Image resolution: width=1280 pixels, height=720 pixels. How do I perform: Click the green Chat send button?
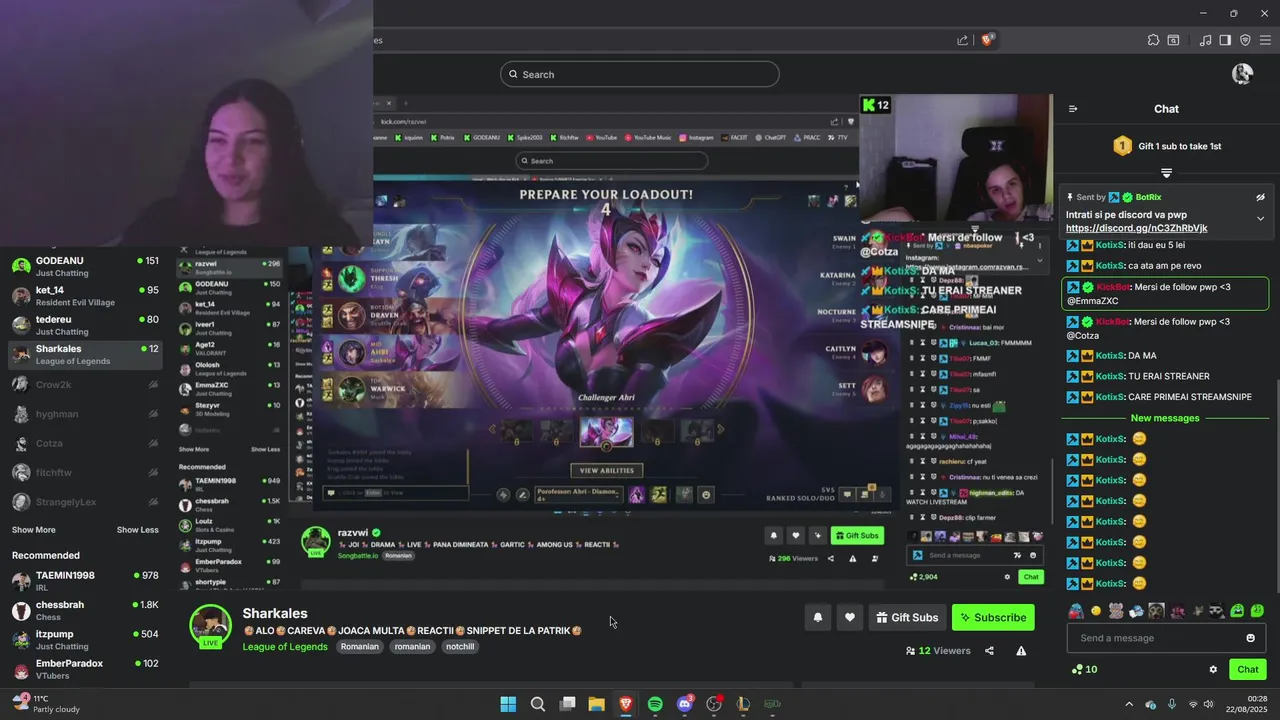(1247, 670)
